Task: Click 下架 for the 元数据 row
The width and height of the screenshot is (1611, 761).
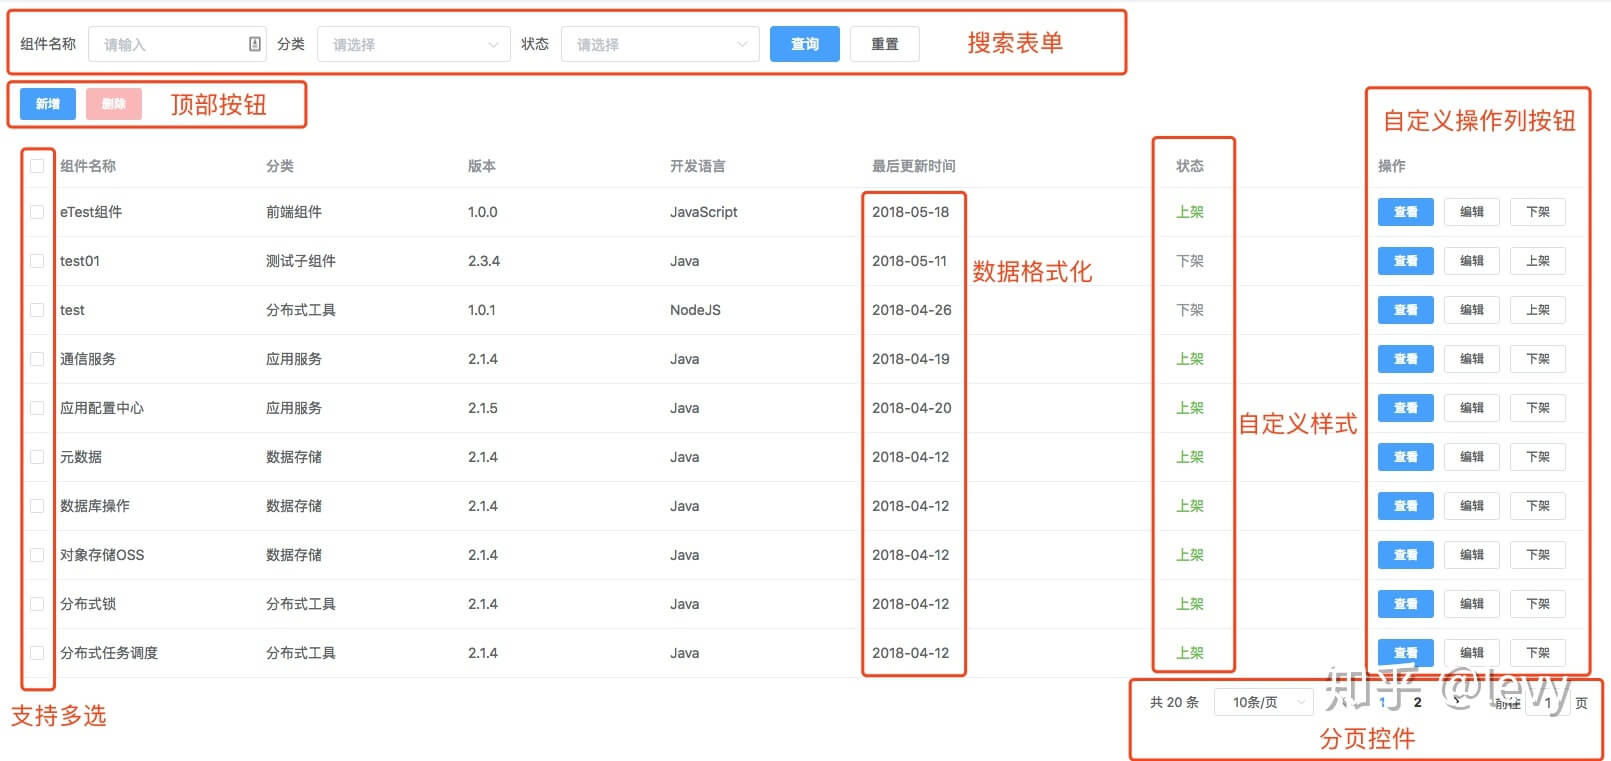Action: click(x=1538, y=457)
